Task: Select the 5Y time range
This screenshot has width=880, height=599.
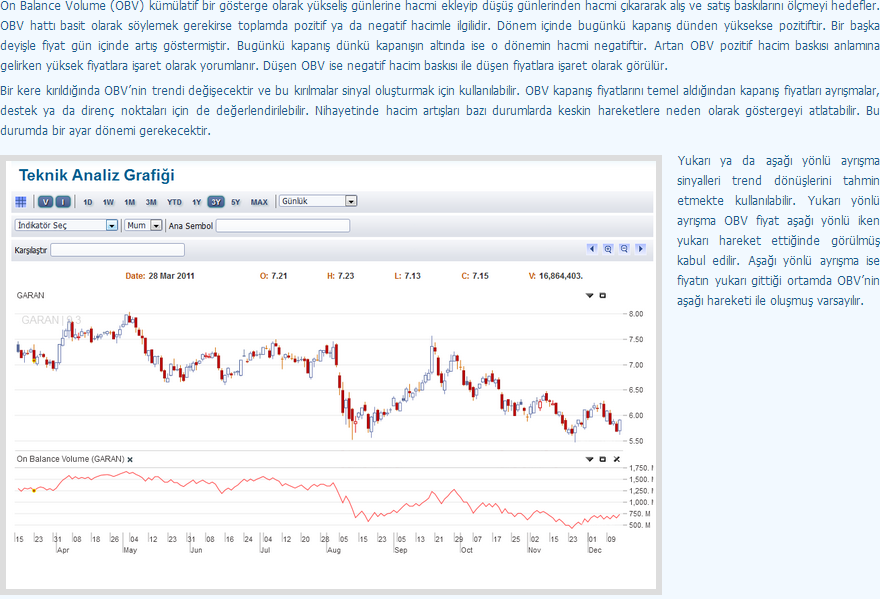Action: coord(236,202)
